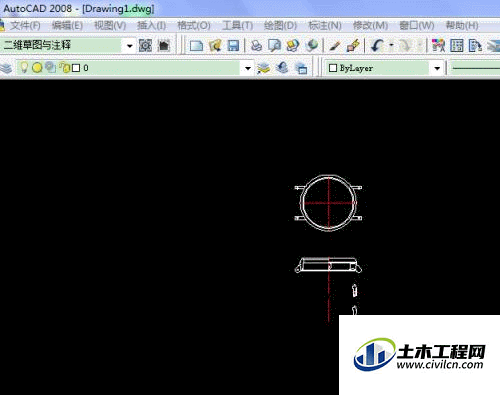Viewport: 500px width, 395px height.
Task: Open the 文件(F) menu
Action: 25,25
